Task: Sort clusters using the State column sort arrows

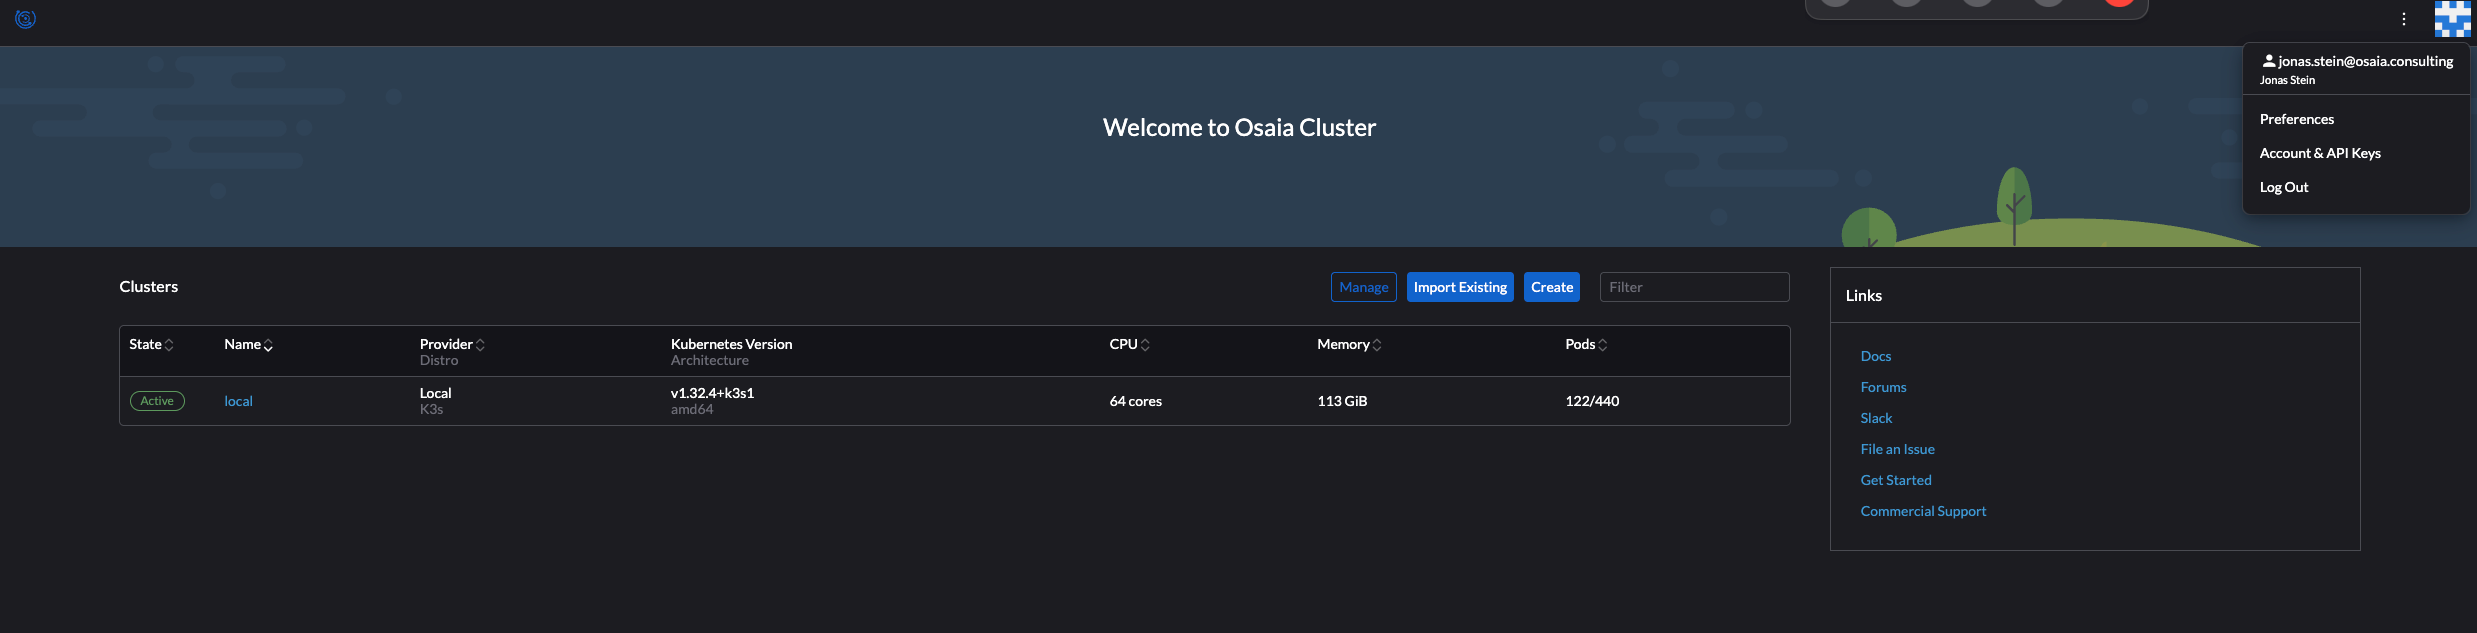Action: [169, 345]
